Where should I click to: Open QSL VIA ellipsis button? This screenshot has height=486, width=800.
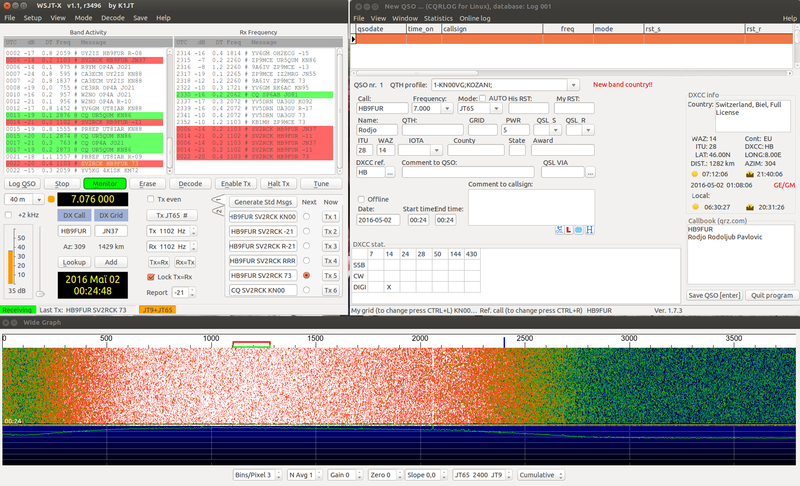tap(590, 173)
